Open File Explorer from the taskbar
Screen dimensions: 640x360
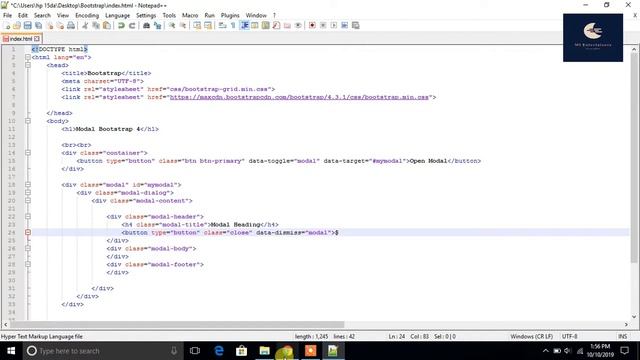pos(264,351)
